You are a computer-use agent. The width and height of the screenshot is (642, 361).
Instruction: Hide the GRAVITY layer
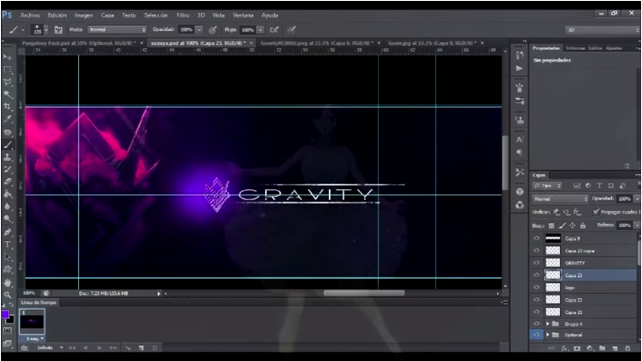click(536, 263)
